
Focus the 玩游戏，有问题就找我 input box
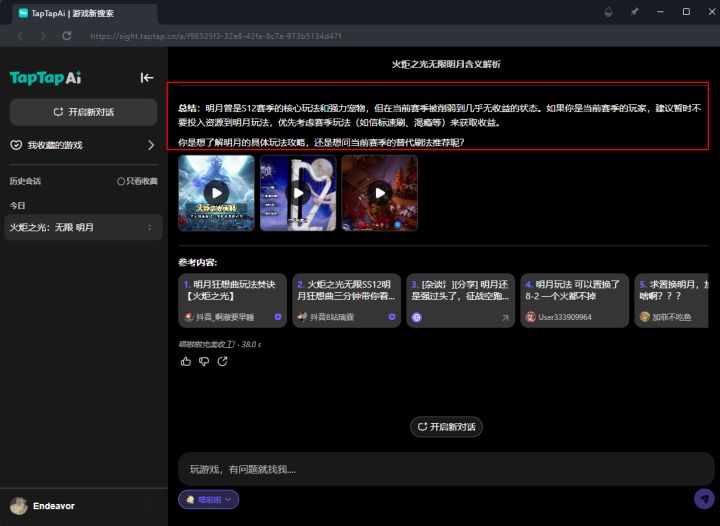tap(446, 469)
